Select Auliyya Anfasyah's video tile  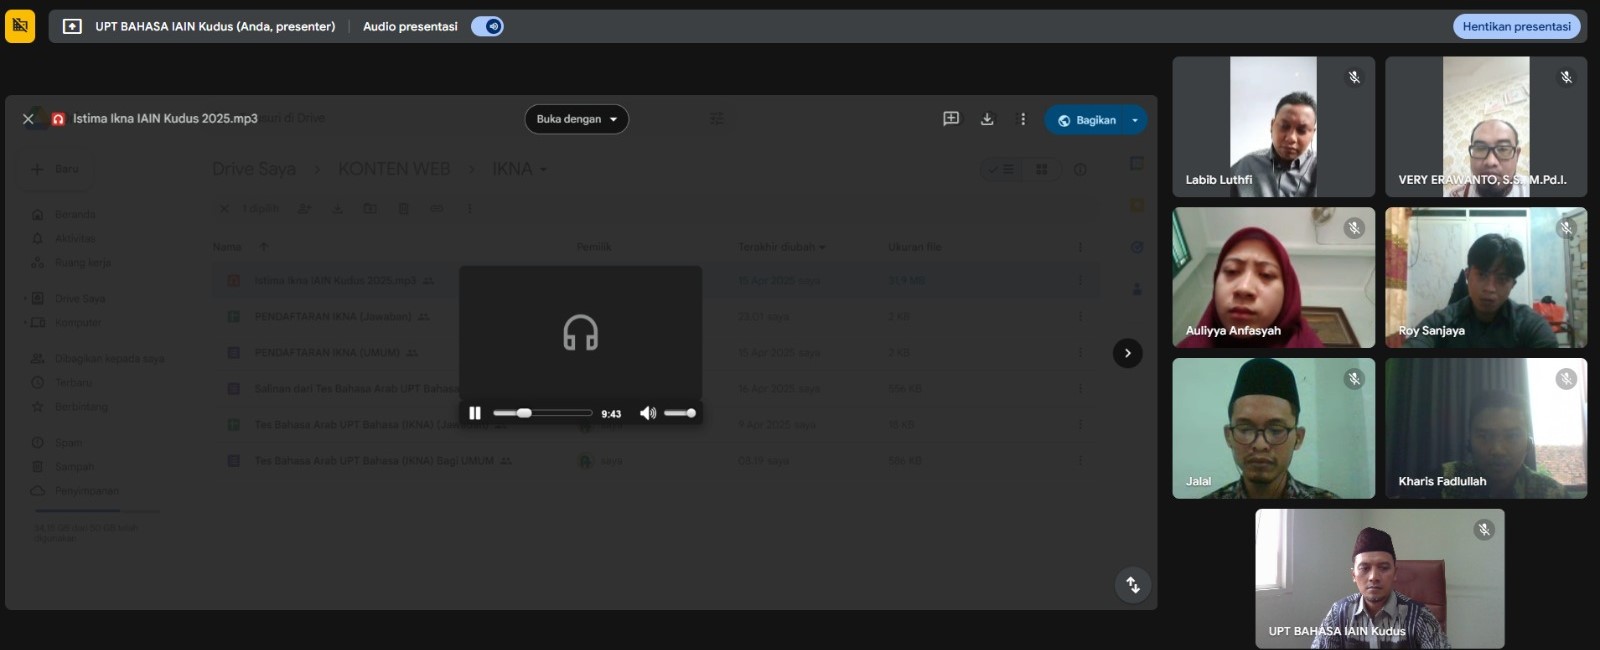1274,277
